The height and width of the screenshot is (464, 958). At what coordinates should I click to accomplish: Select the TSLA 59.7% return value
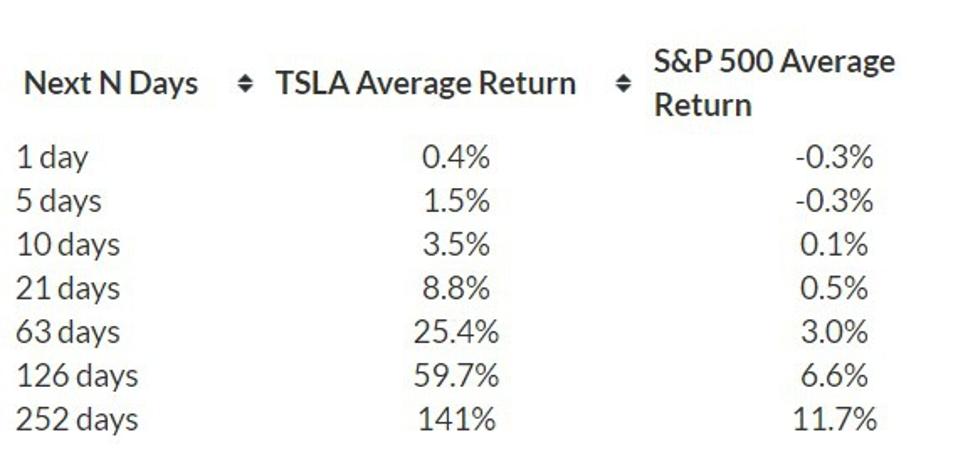456,376
